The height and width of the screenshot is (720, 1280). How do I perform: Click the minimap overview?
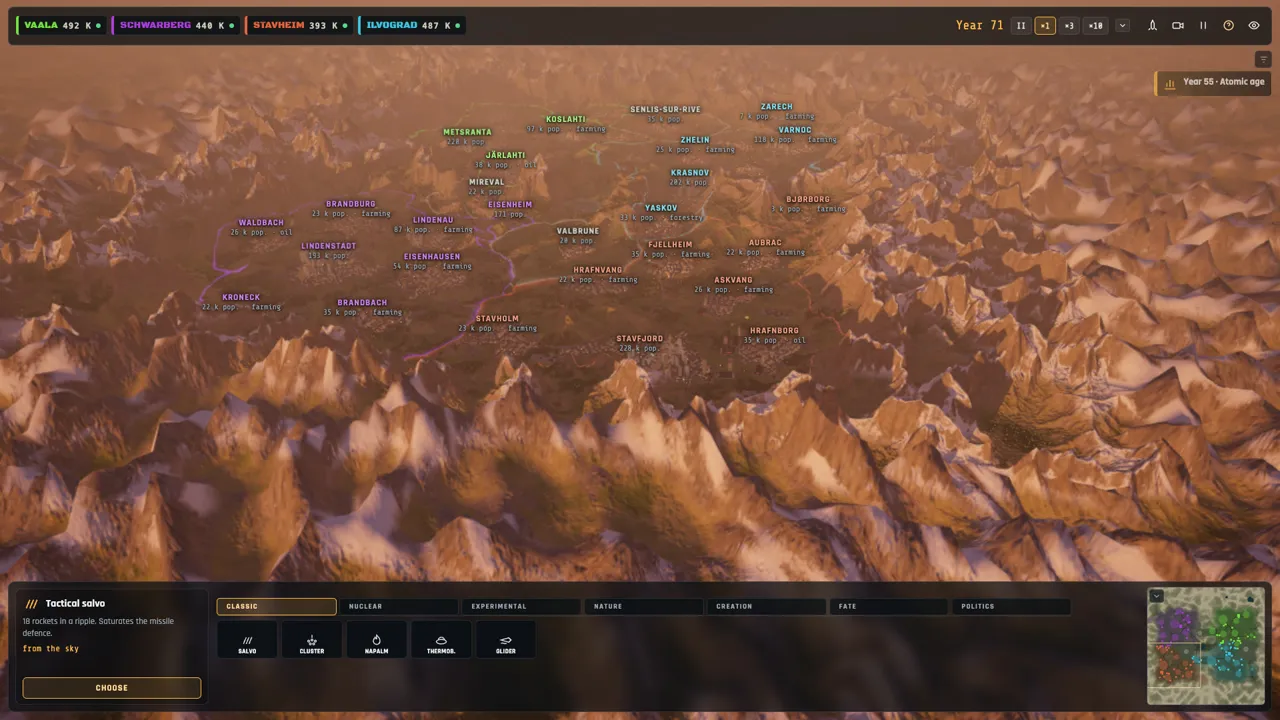[1206, 647]
